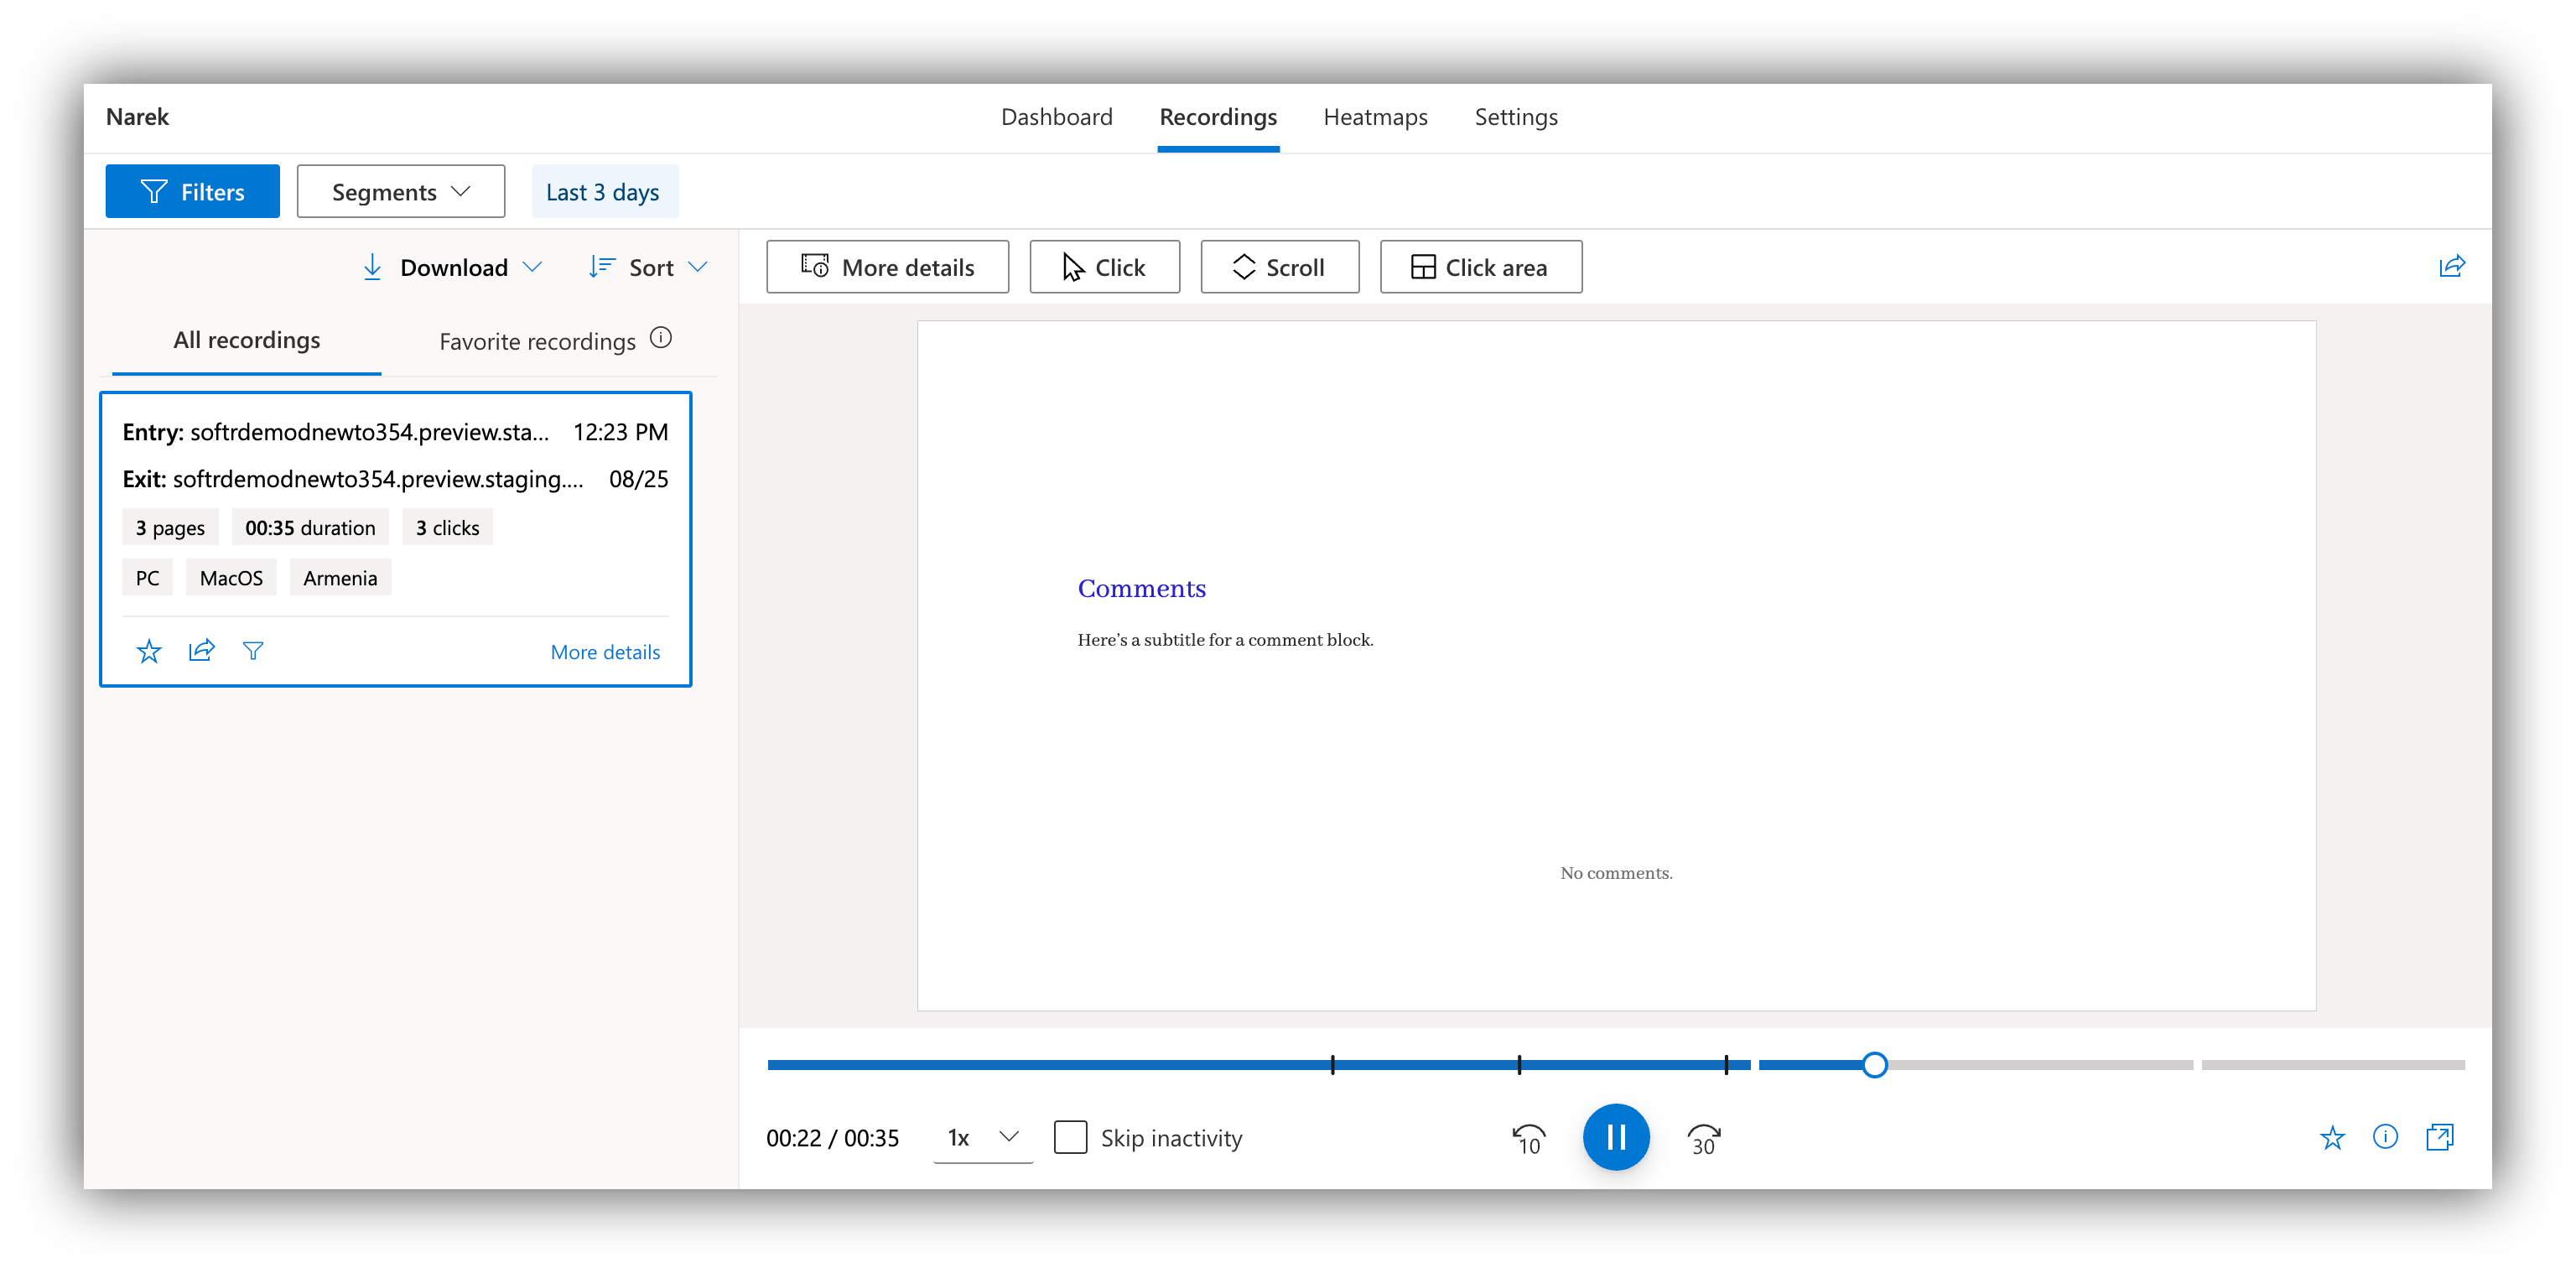
Task: Switch to the Heatmaps tab
Action: 1375,117
